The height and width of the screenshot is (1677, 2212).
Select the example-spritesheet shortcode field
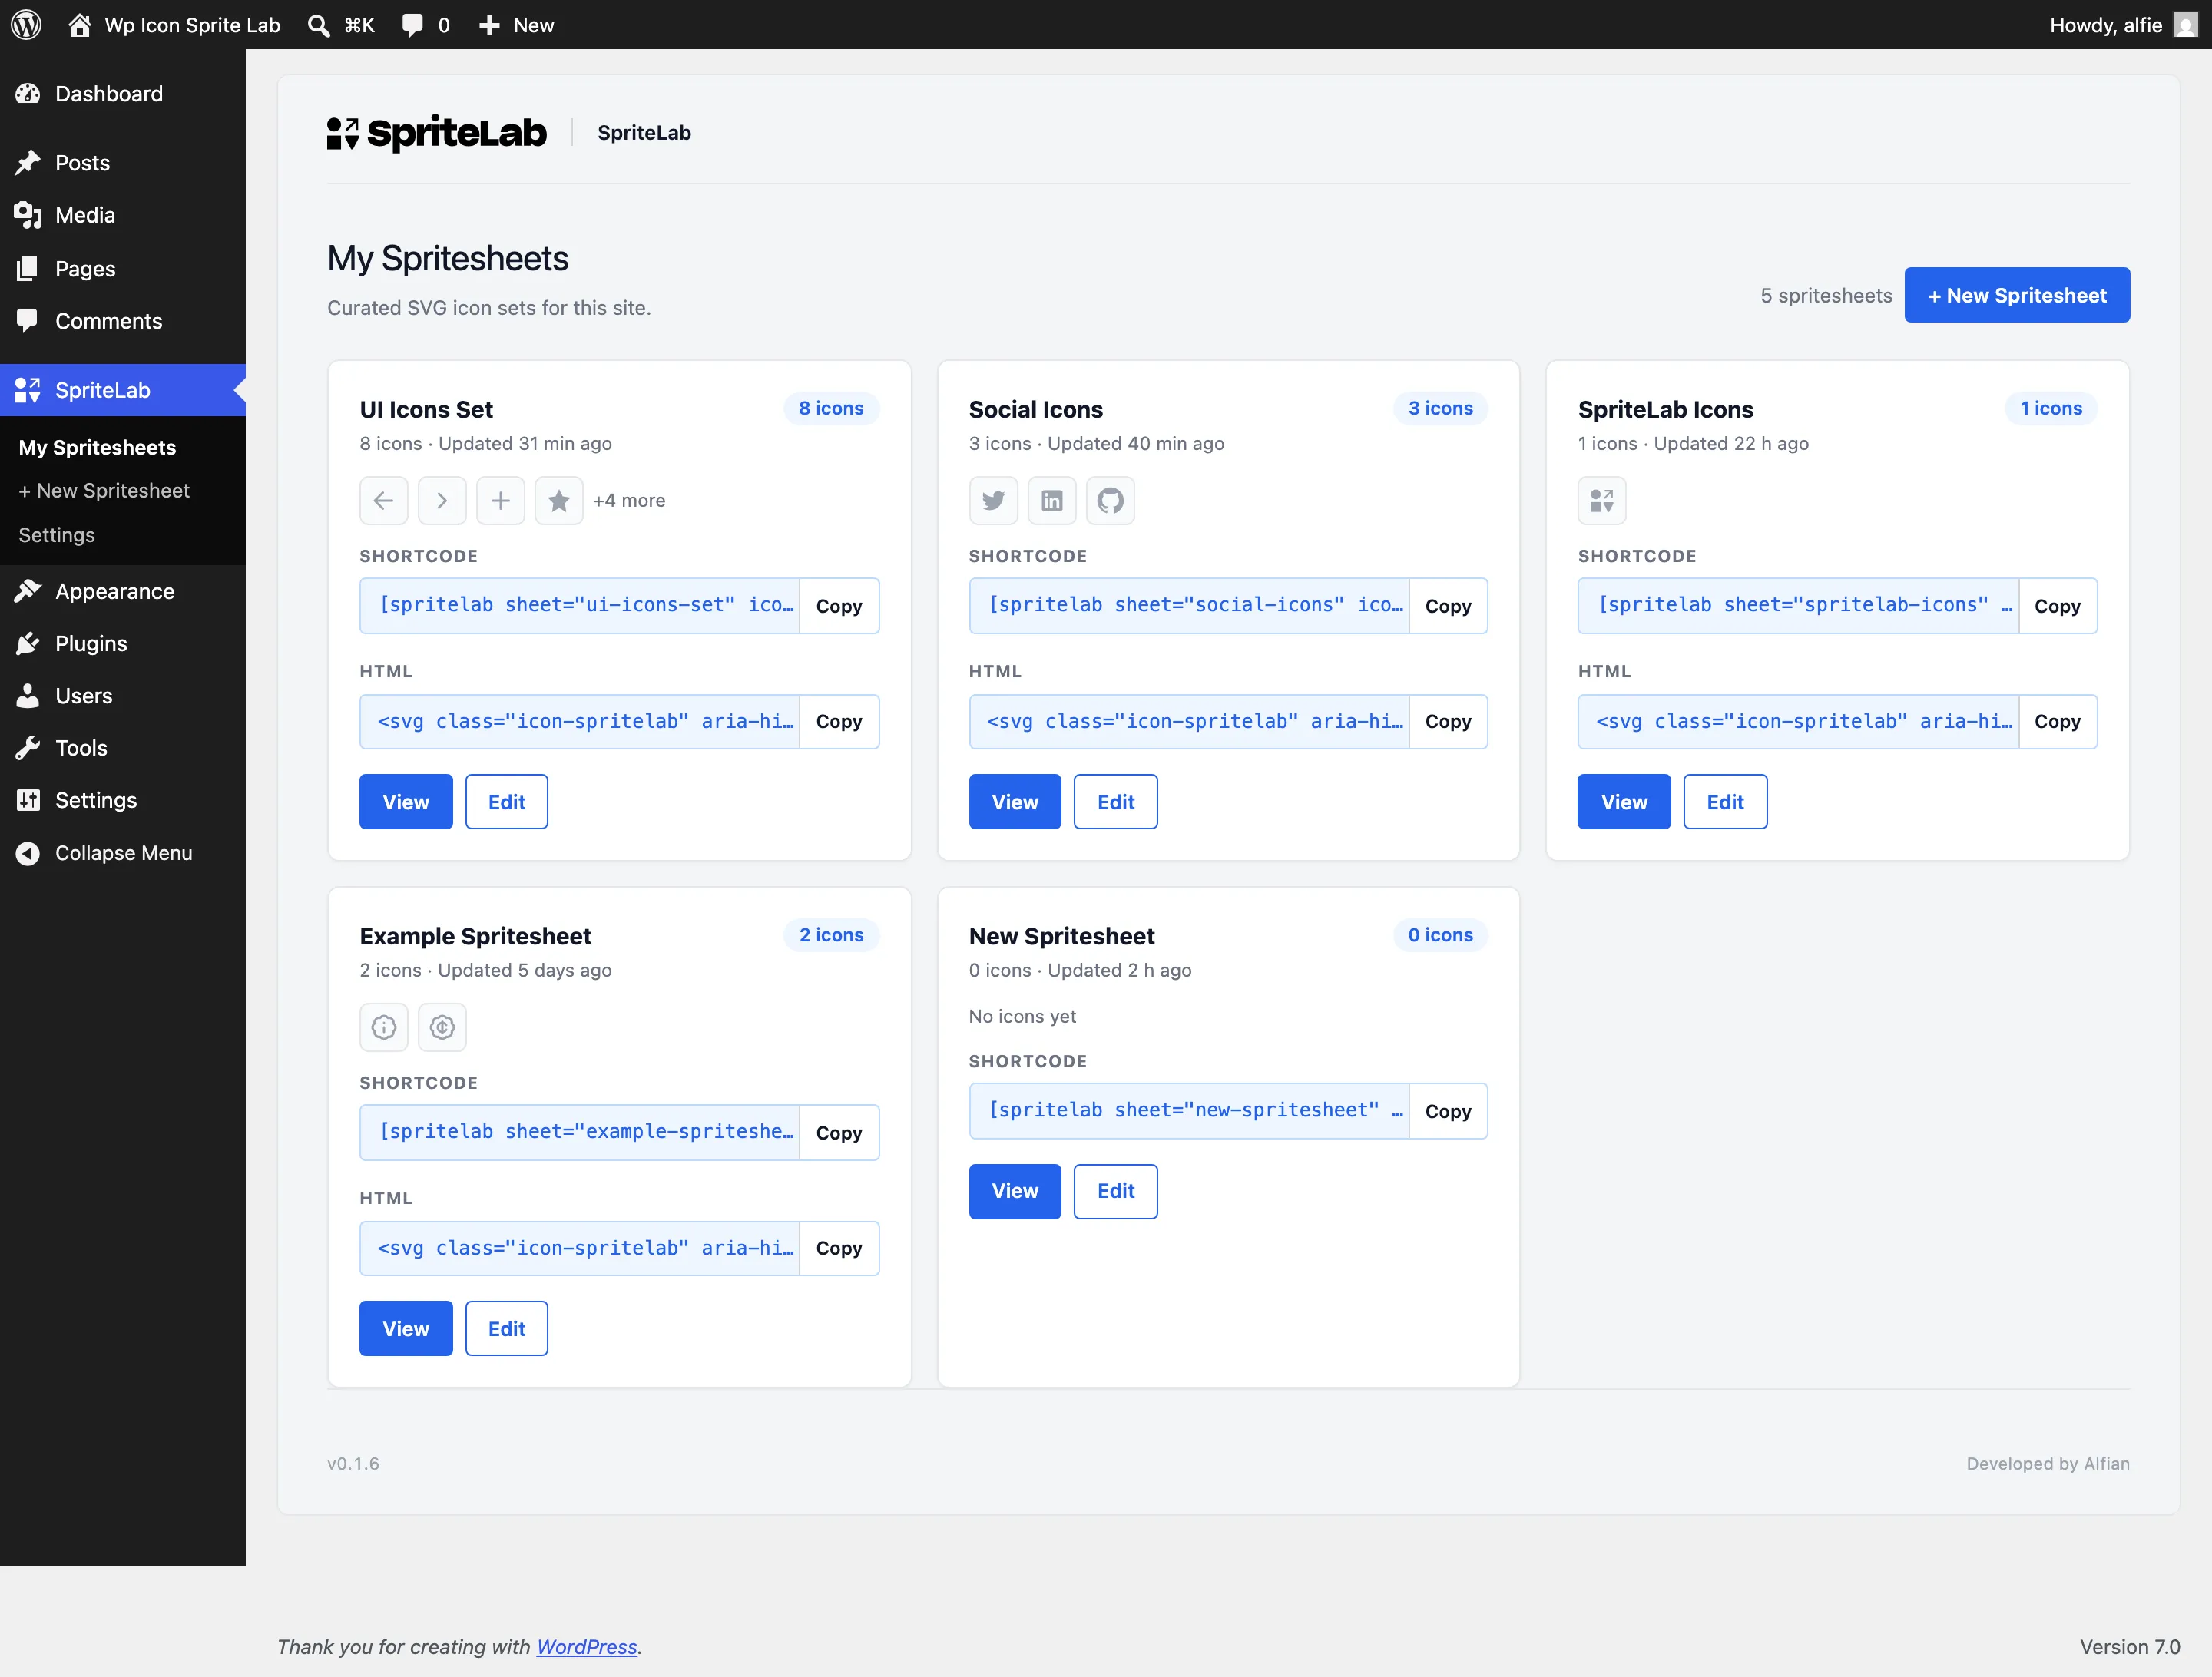click(x=580, y=1132)
